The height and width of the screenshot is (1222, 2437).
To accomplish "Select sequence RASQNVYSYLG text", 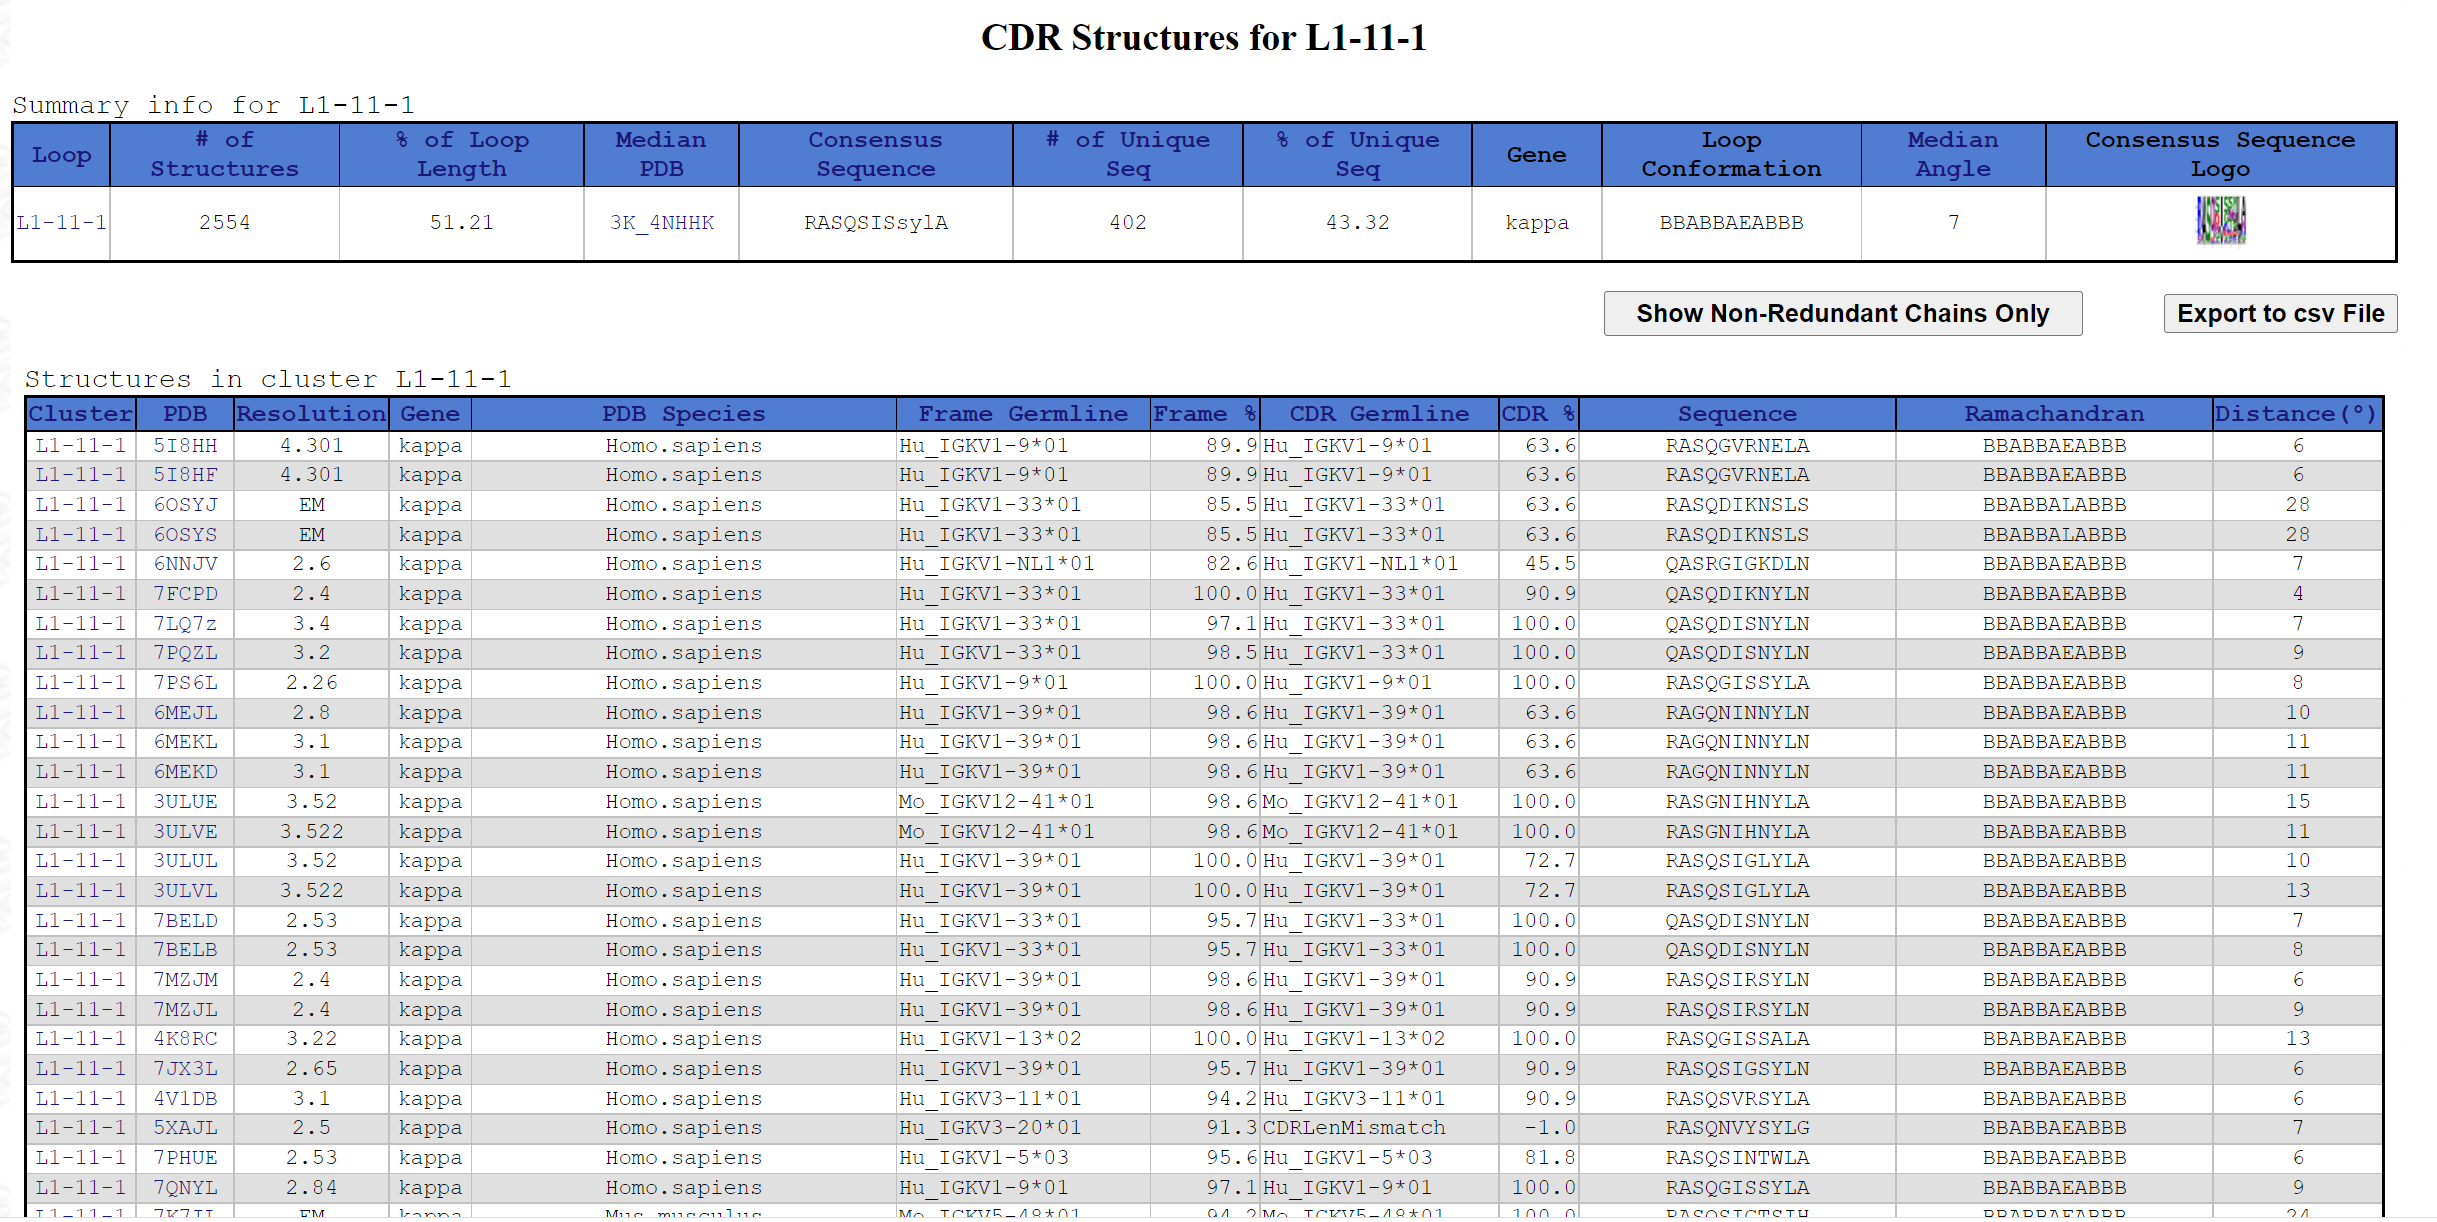I will click(x=1737, y=1128).
